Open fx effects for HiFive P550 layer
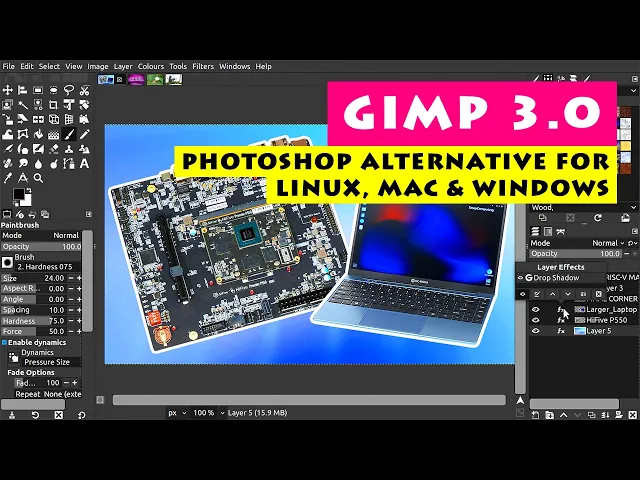Viewport: 640px width, 480px height. point(561,320)
